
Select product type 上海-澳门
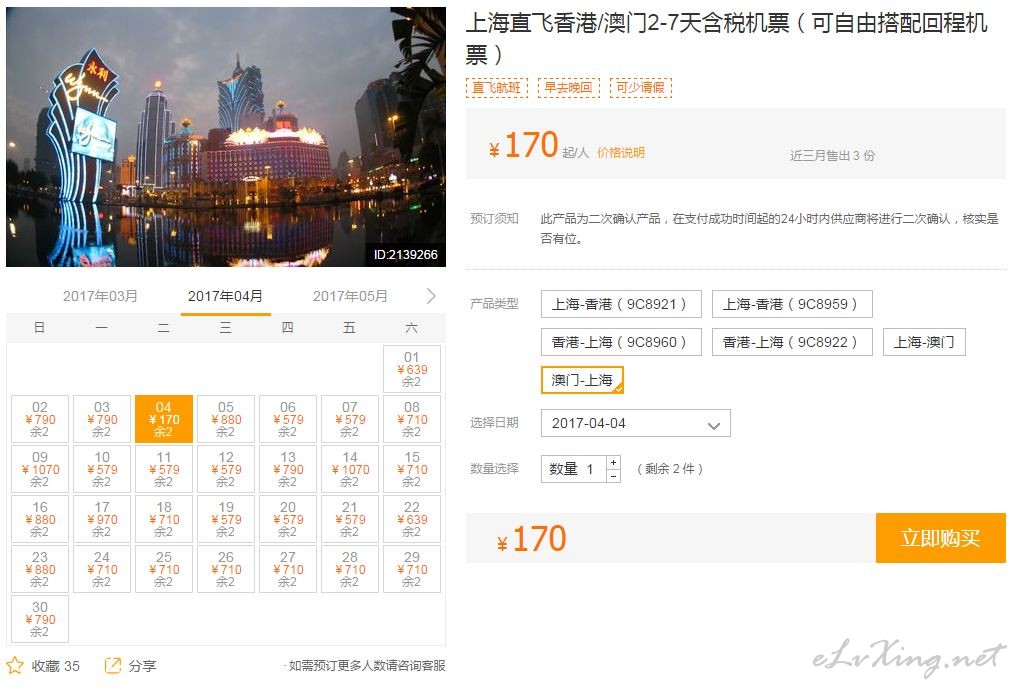(x=924, y=343)
